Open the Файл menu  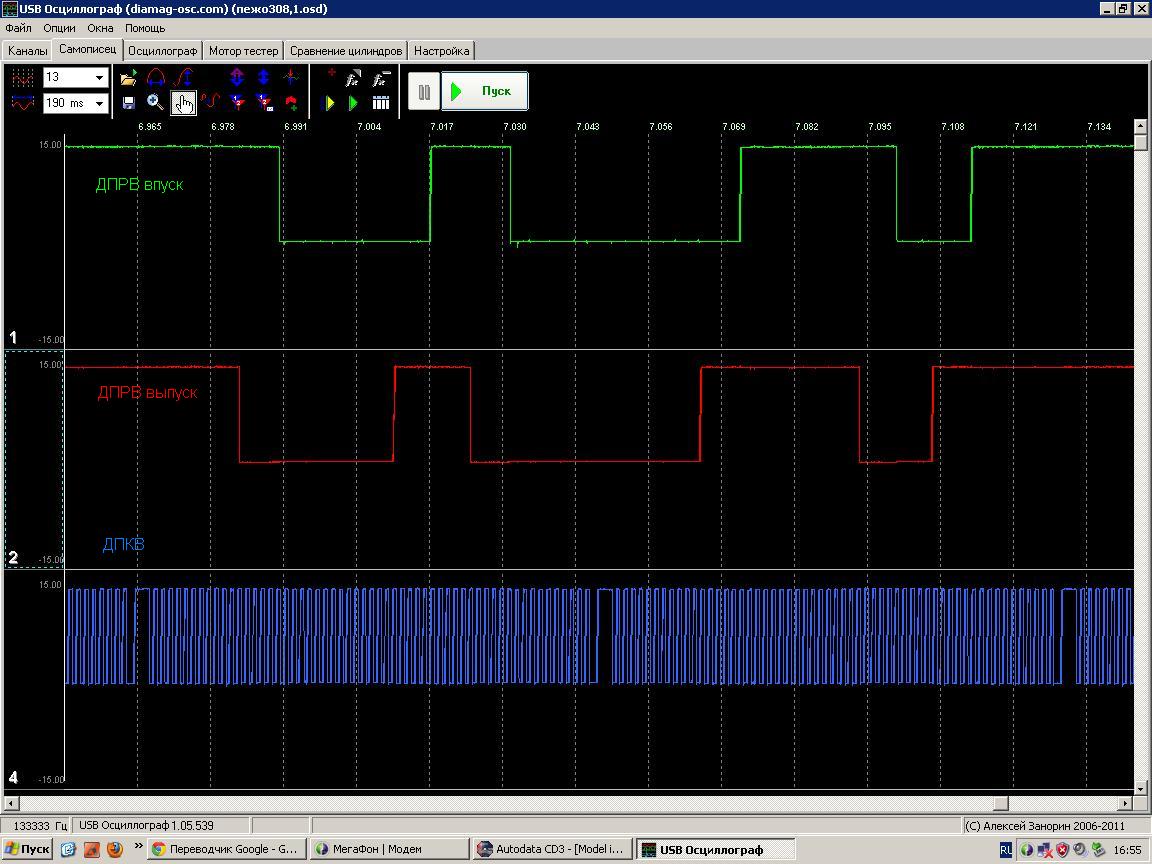tap(18, 28)
